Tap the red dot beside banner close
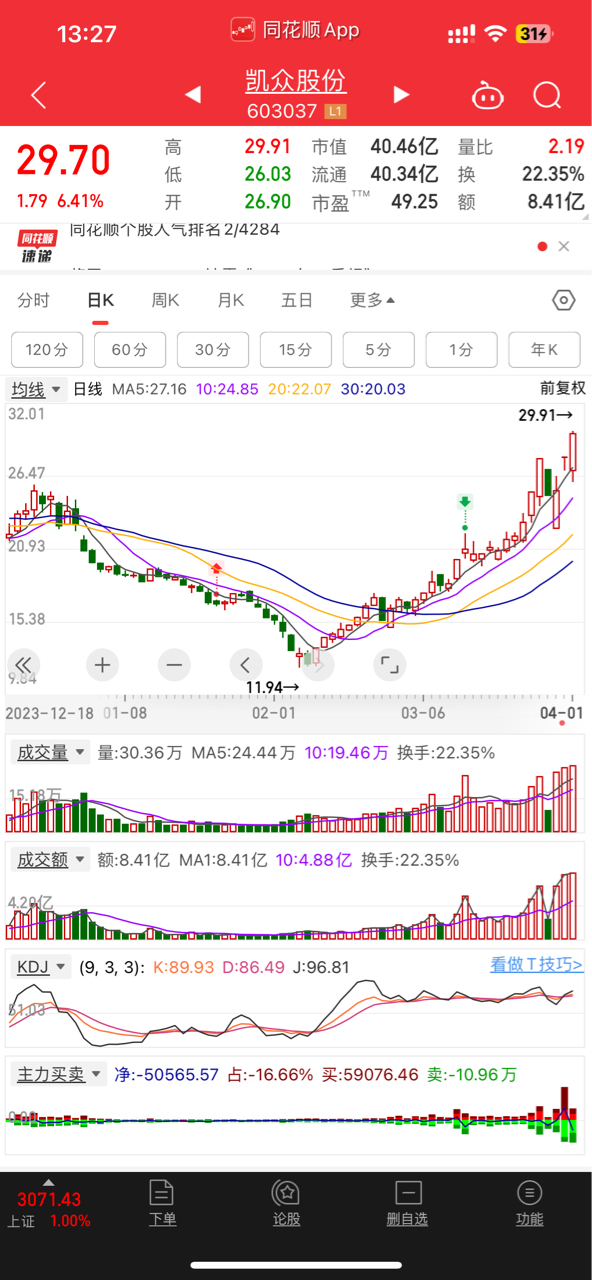 542,246
